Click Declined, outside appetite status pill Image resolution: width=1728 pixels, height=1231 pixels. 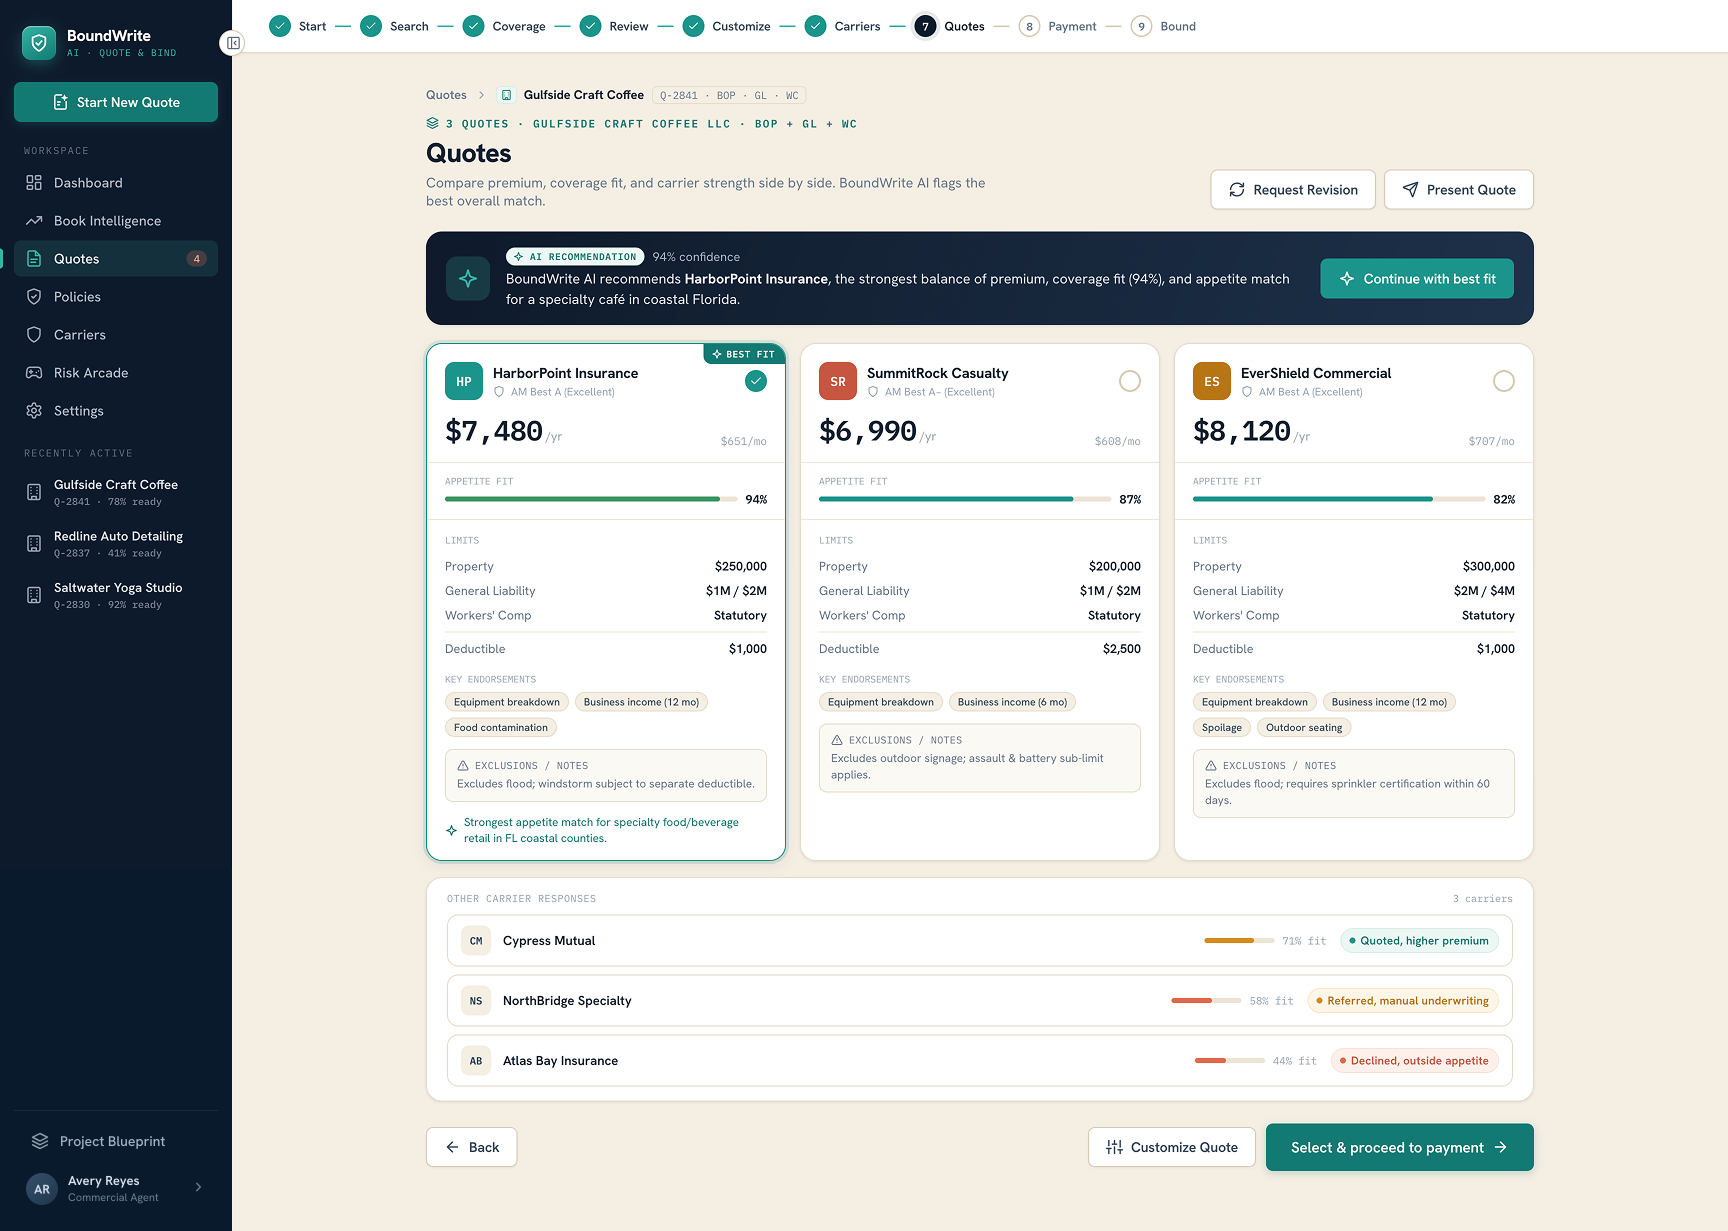pyautogui.click(x=1414, y=1061)
